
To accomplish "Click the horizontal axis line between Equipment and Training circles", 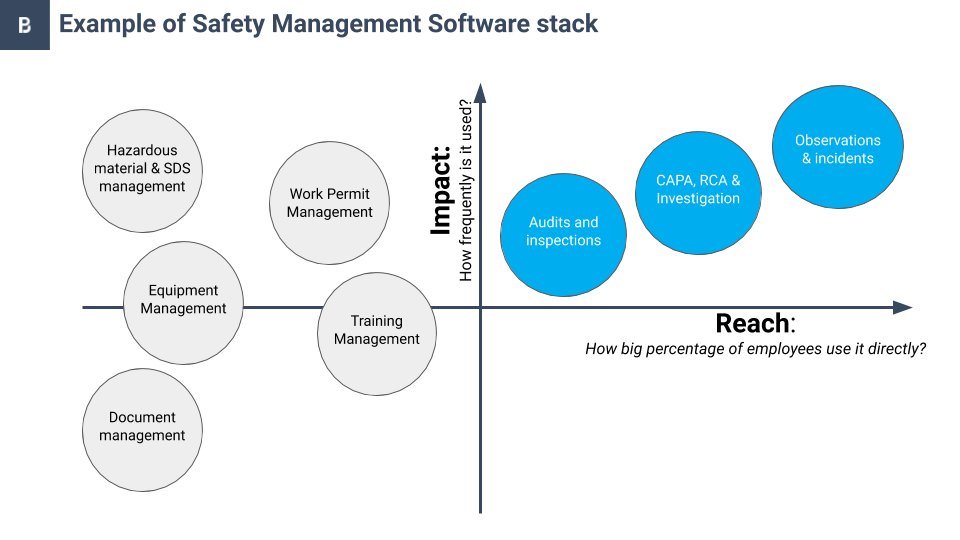I will 280,307.
